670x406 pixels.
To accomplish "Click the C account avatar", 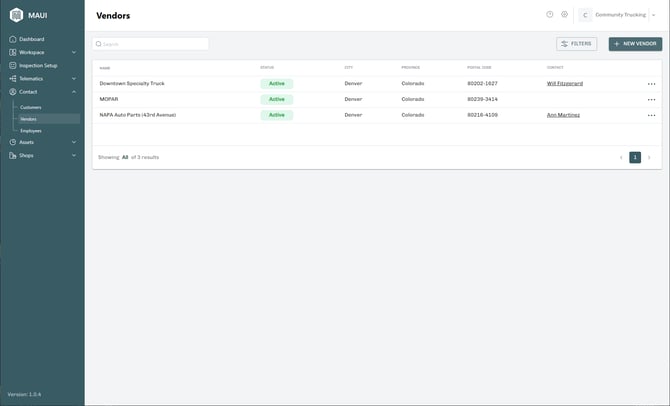I will (x=585, y=15).
